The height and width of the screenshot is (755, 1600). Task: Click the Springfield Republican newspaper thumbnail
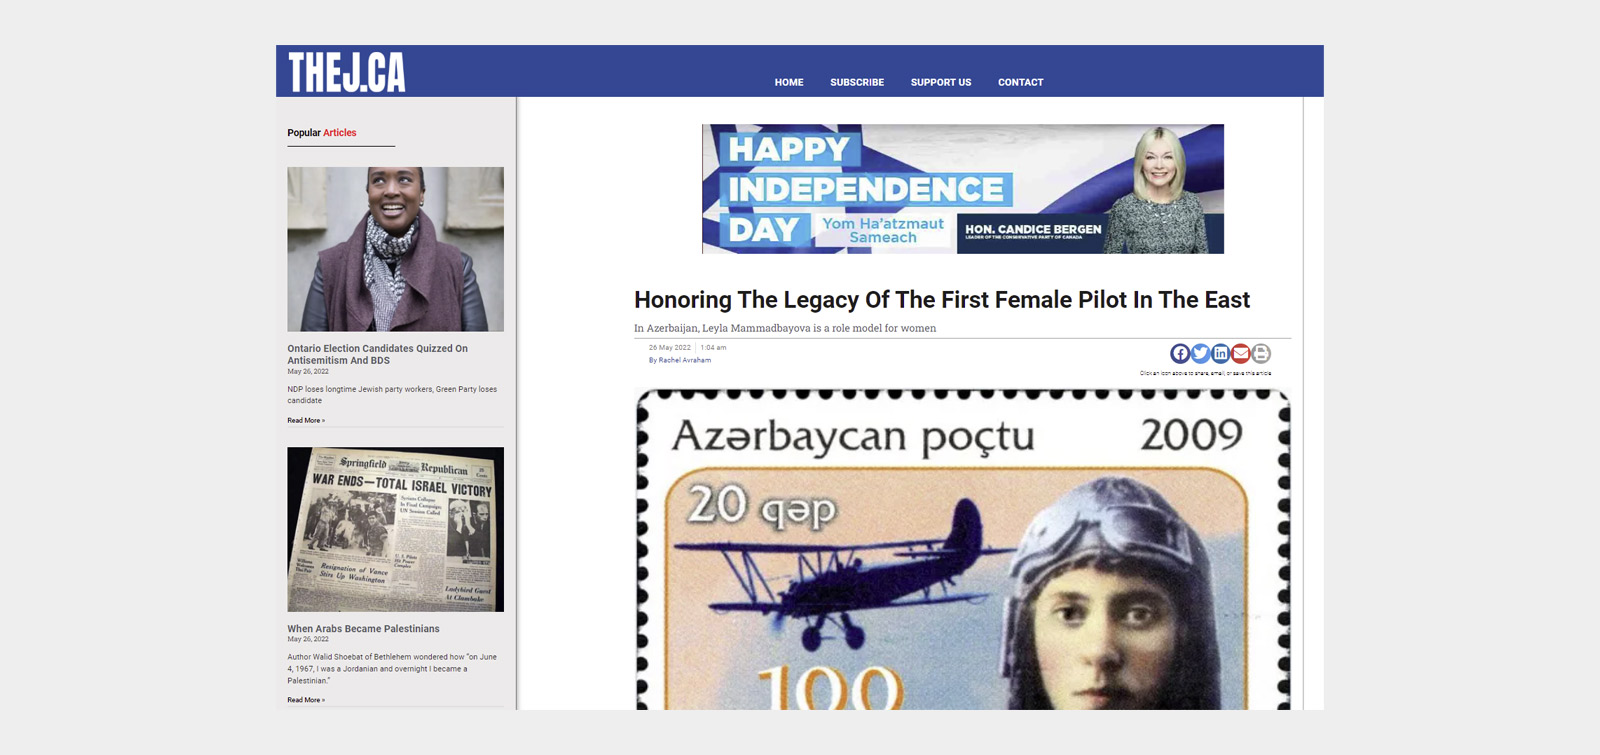[395, 529]
